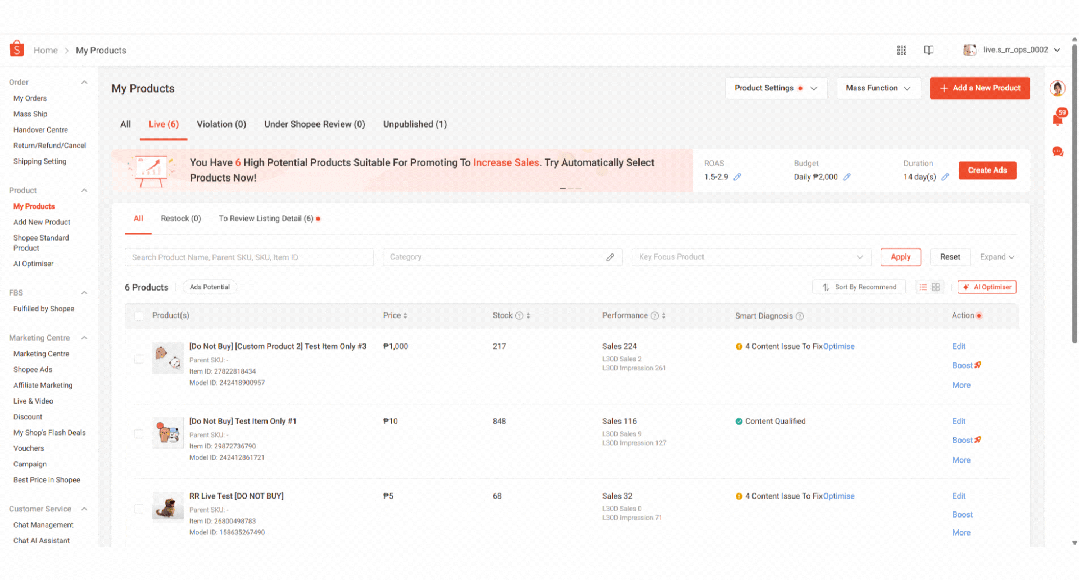Click the product name search field

(x=249, y=258)
